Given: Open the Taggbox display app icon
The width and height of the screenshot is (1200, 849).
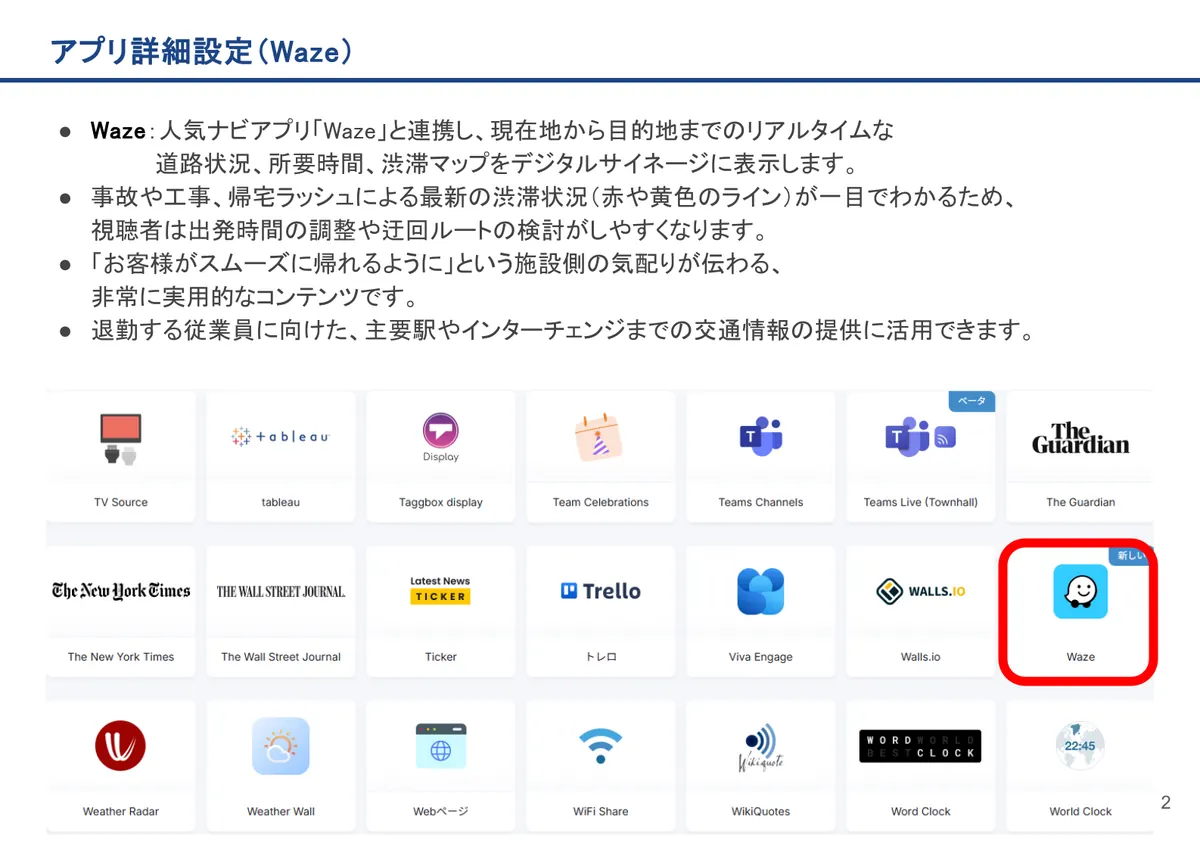Looking at the screenshot, I should tap(441, 438).
